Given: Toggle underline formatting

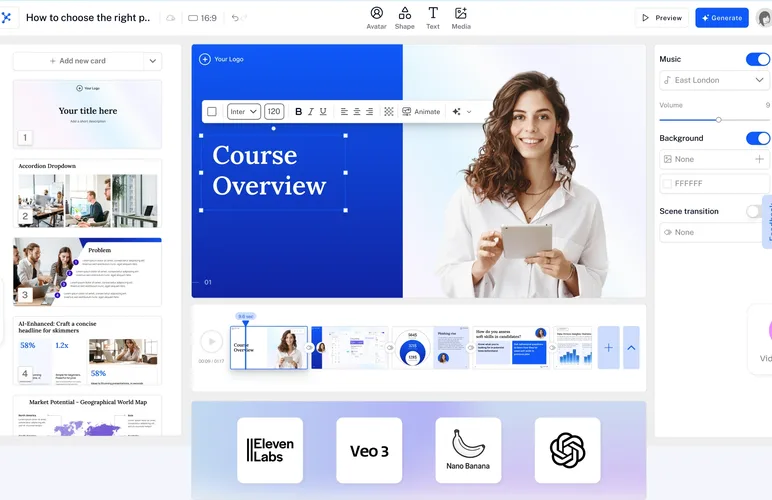Looking at the screenshot, I should 323,112.
